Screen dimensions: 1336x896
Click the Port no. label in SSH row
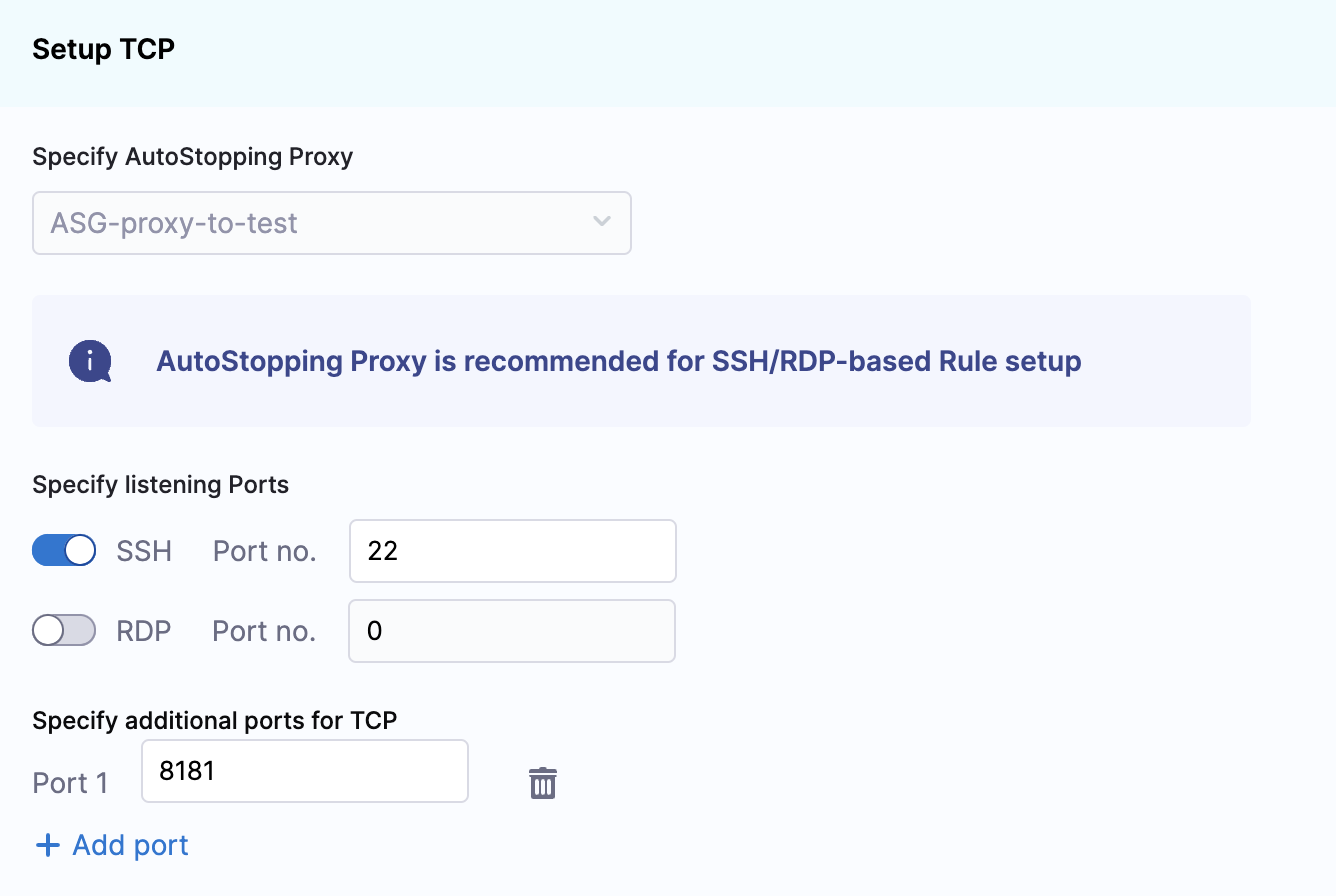(x=265, y=551)
